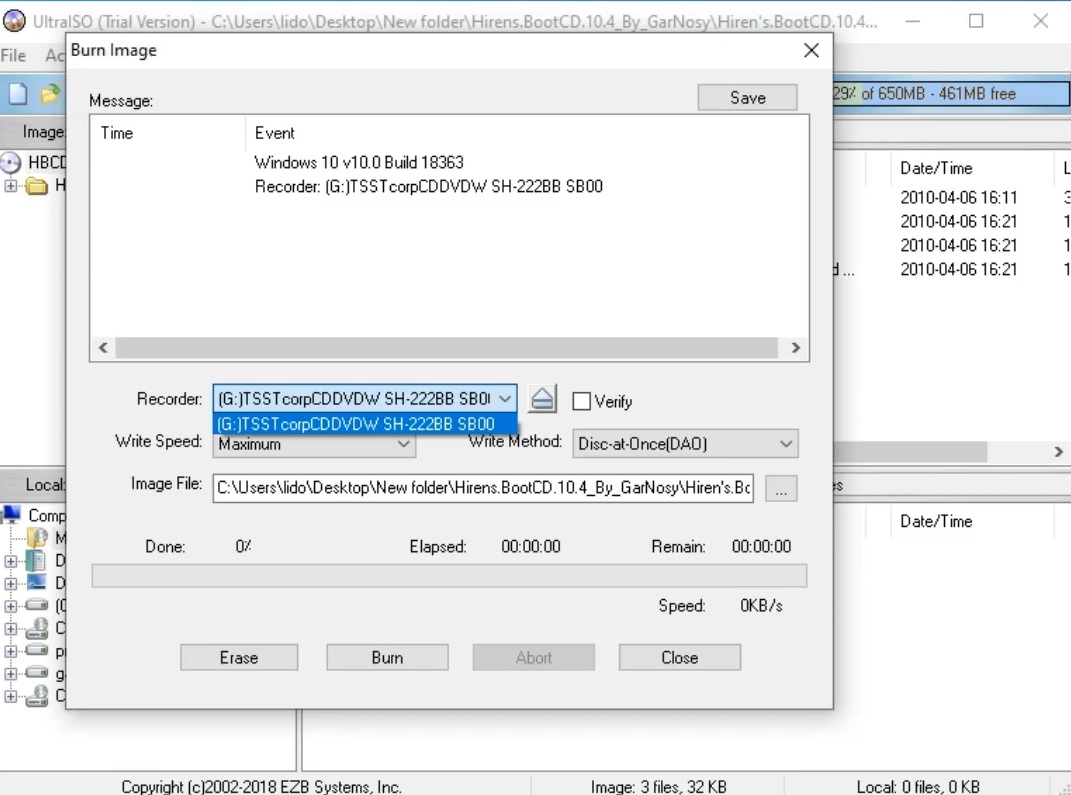
Task: Click the browse ellipsis button for Image File
Action: [781, 488]
